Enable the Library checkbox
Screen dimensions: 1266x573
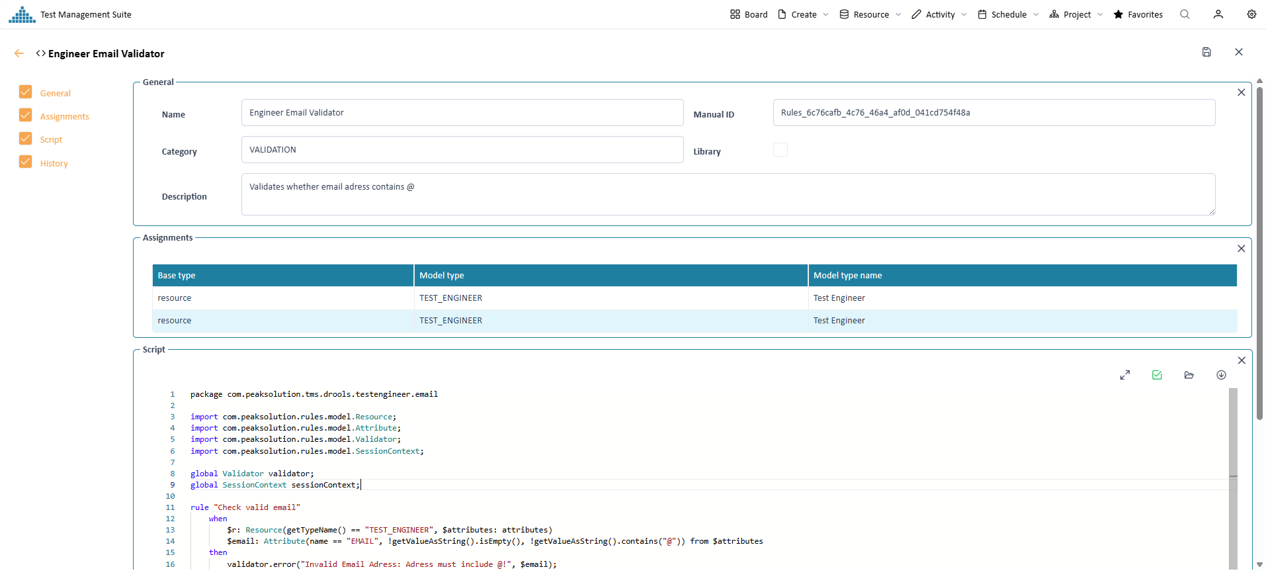[780, 149]
